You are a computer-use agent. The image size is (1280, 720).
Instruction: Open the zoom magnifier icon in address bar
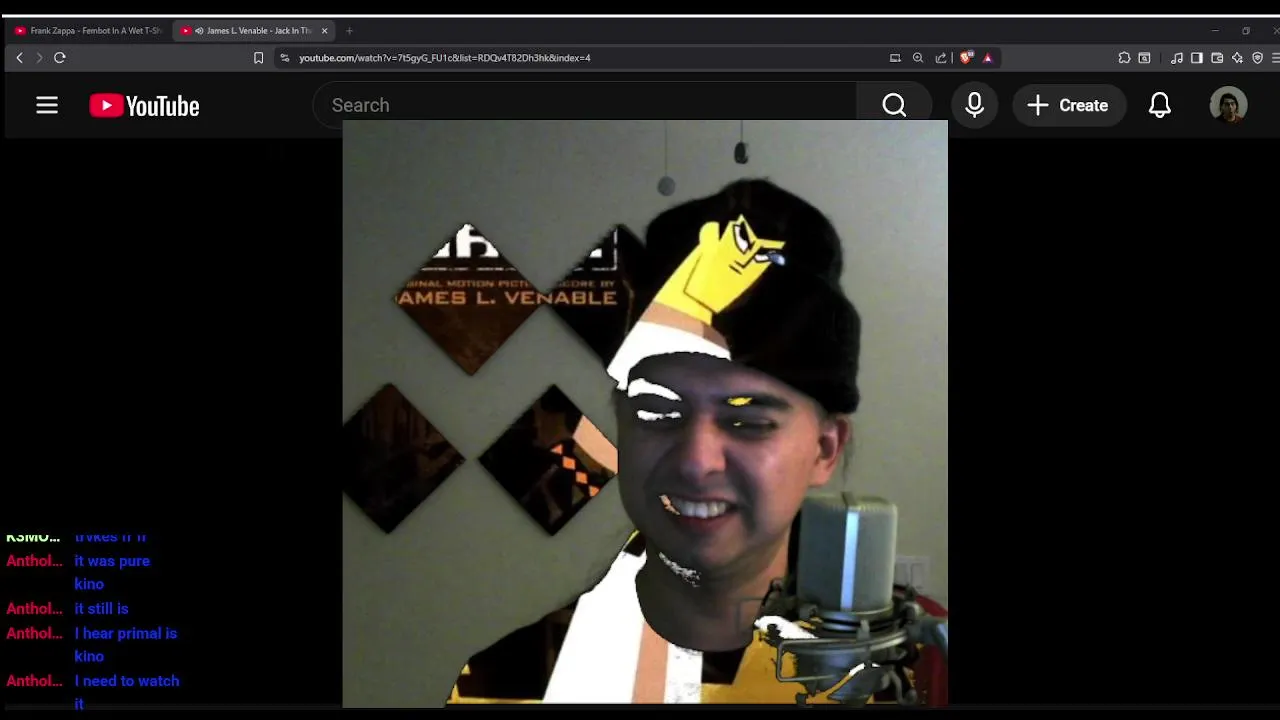(x=918, y=58)
